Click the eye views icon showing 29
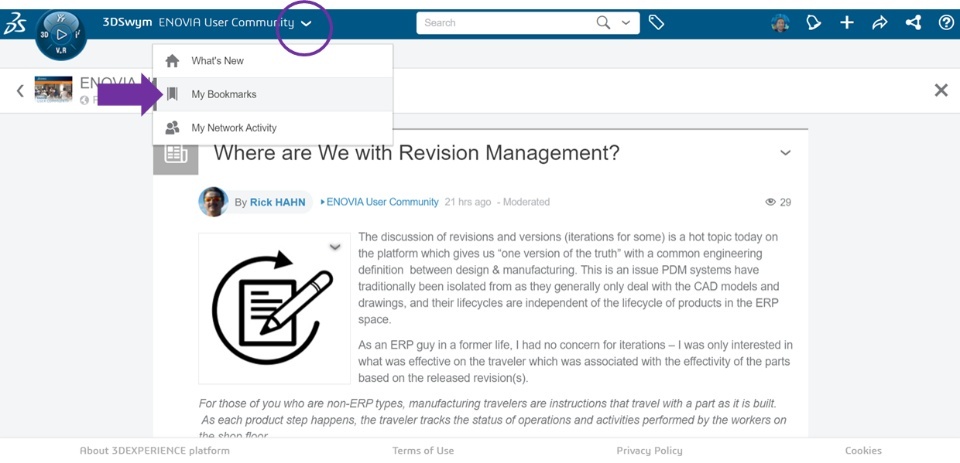The height and width of the screenshot is (463, 960). click(x=771, y=202)
